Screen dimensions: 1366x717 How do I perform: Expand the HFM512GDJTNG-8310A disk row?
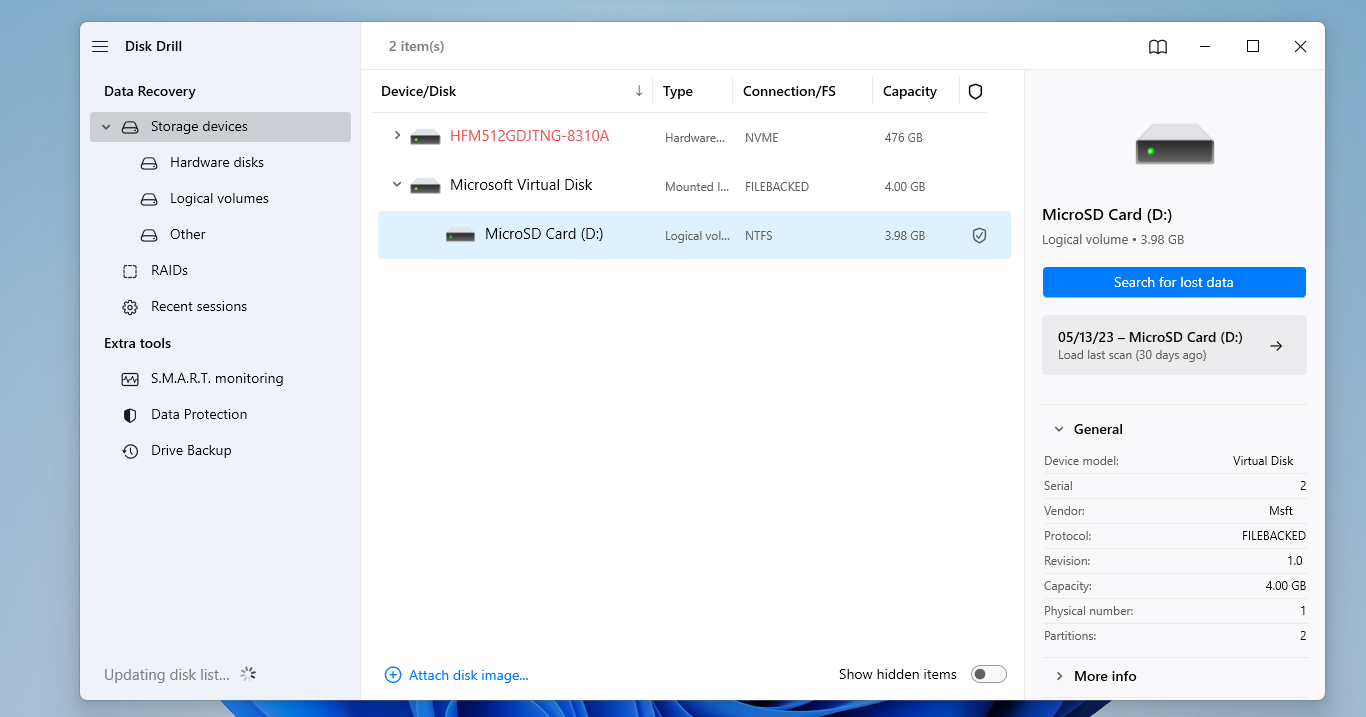click(x=397, y=135)
